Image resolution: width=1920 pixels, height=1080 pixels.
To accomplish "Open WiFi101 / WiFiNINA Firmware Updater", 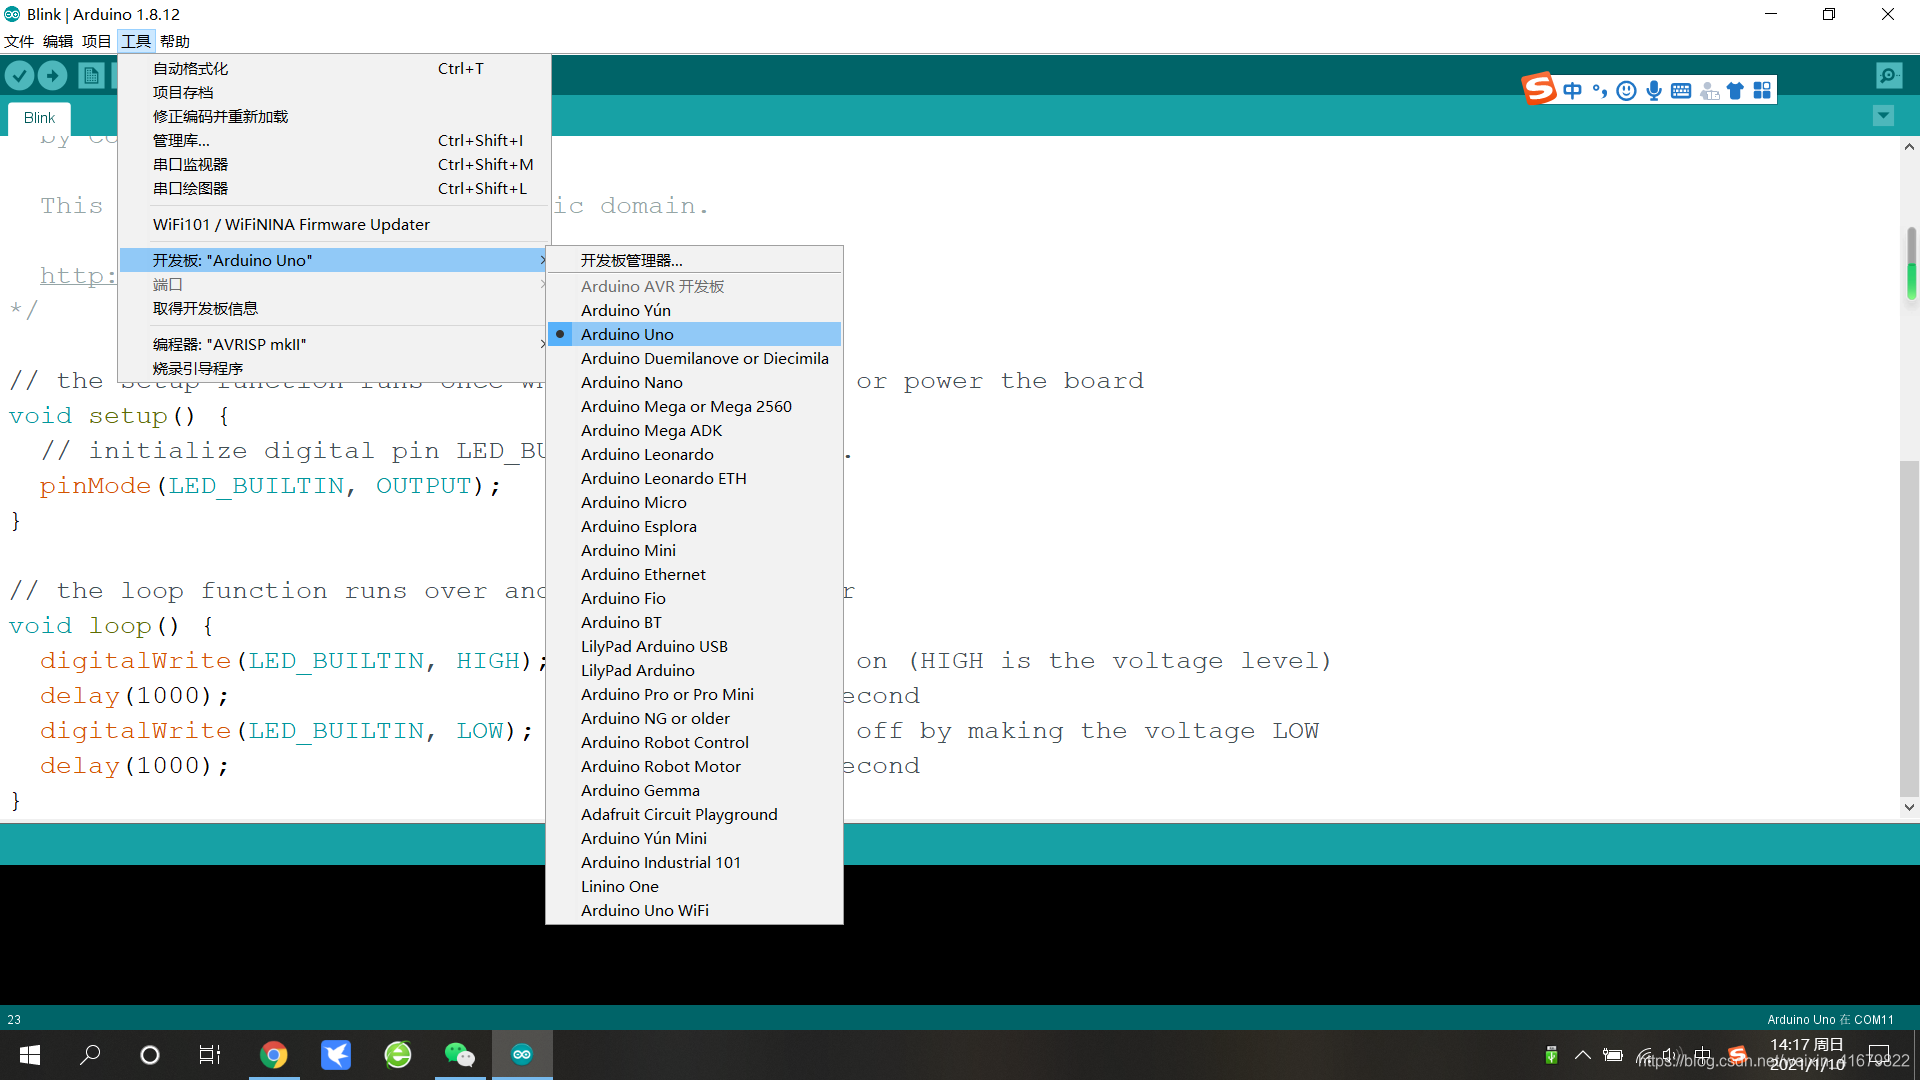I will 335,224.
